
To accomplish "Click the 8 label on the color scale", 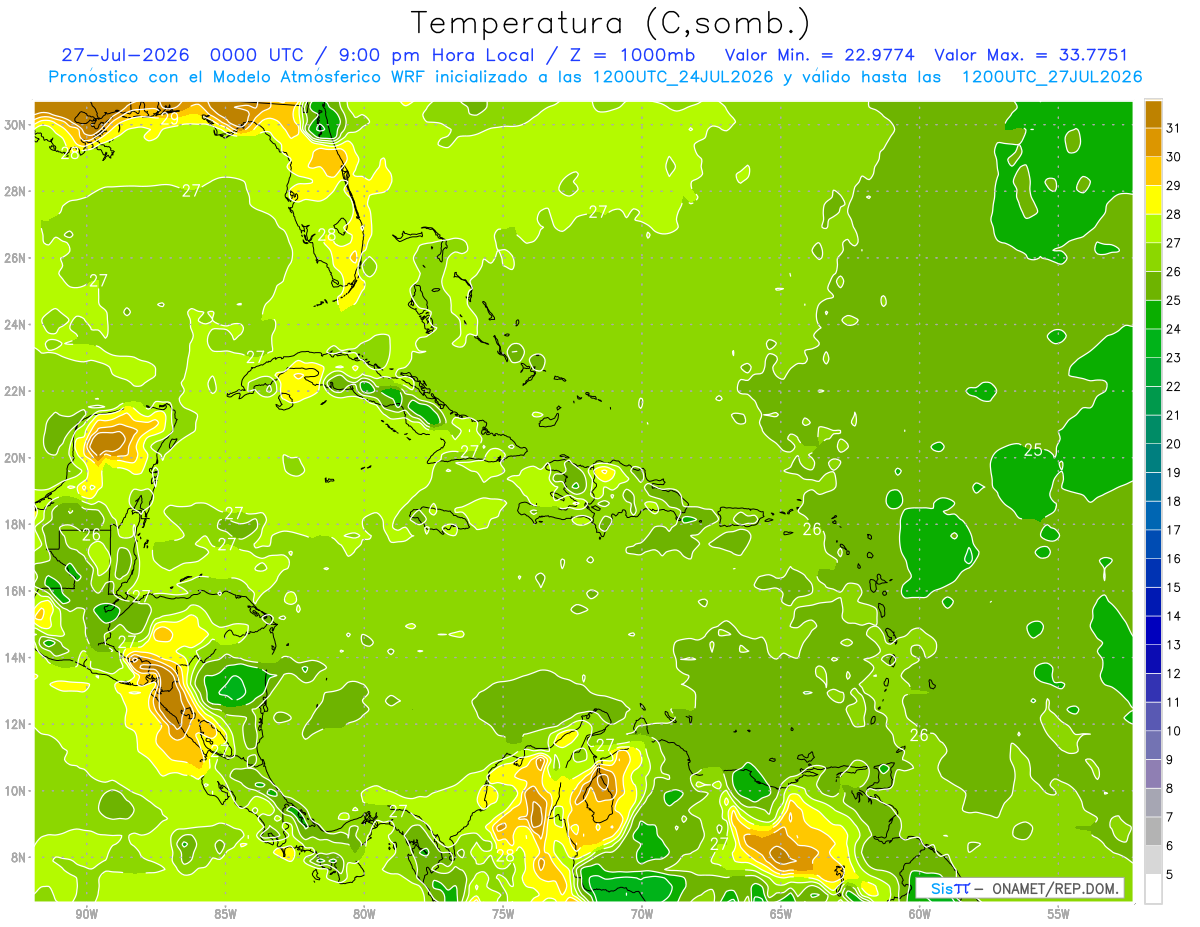I will pos(1170,788).
